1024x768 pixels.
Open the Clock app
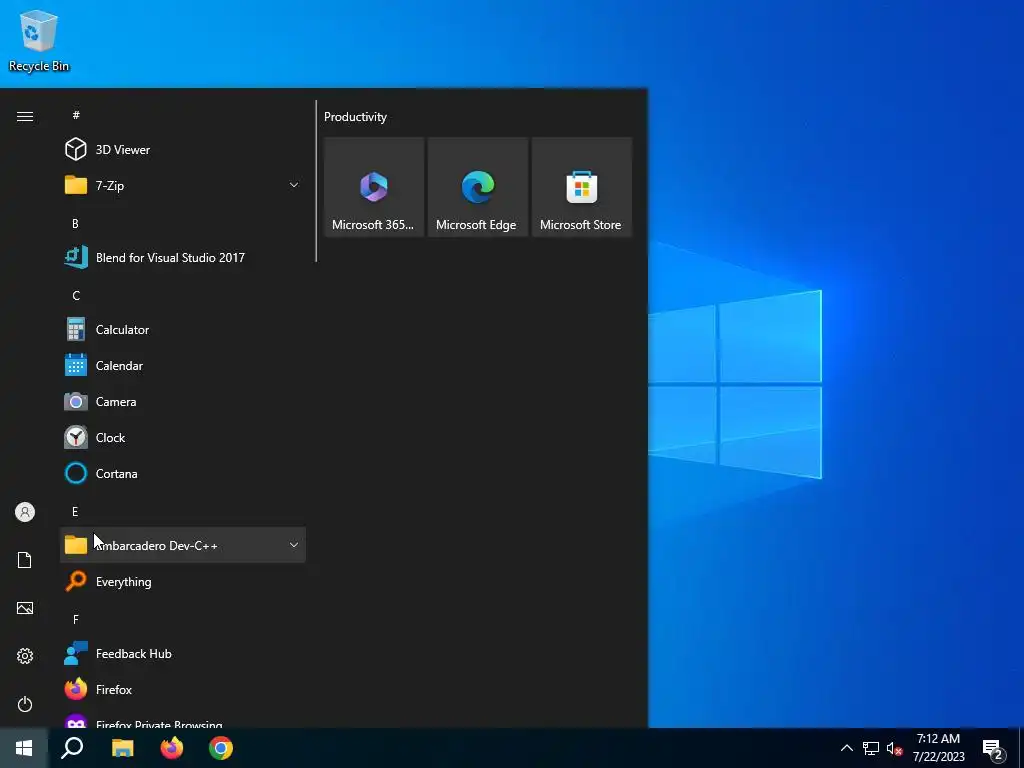[x=183, y=438]
